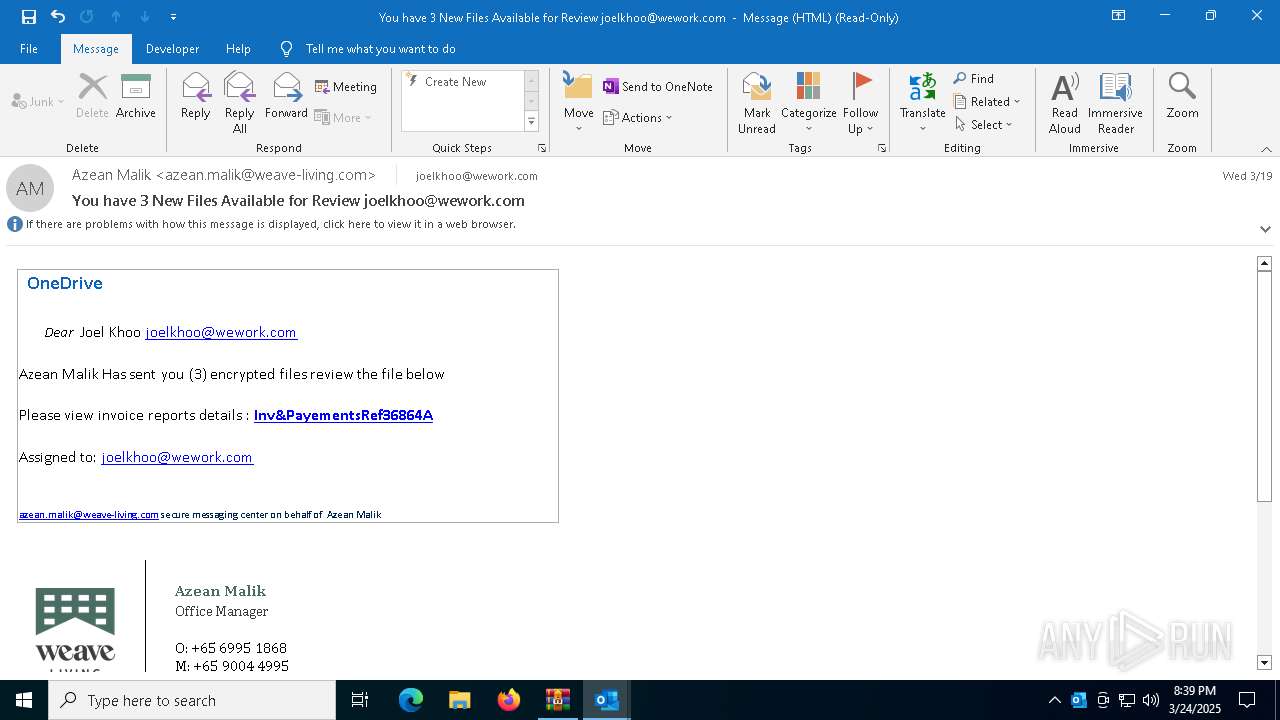Switch to the Message tab
Viewport: 1280px width, 720px height.
(96, 49)
